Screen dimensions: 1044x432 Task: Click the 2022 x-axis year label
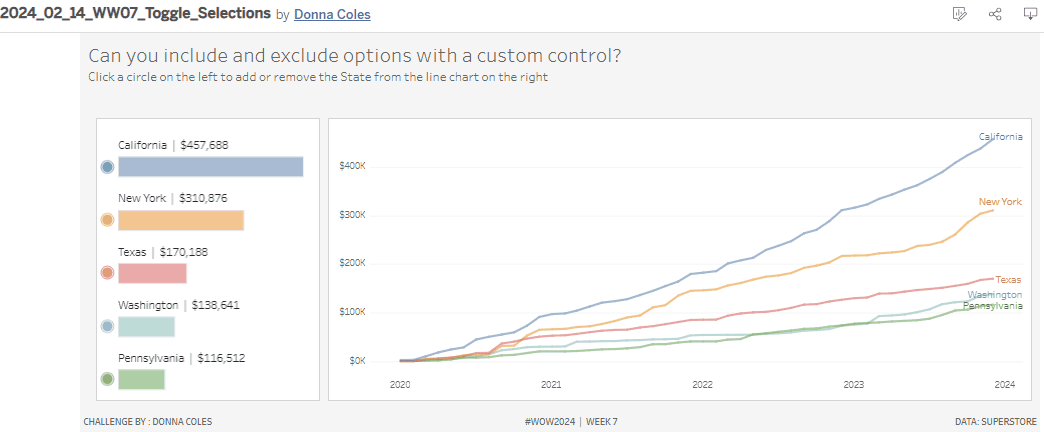(702, 384)
